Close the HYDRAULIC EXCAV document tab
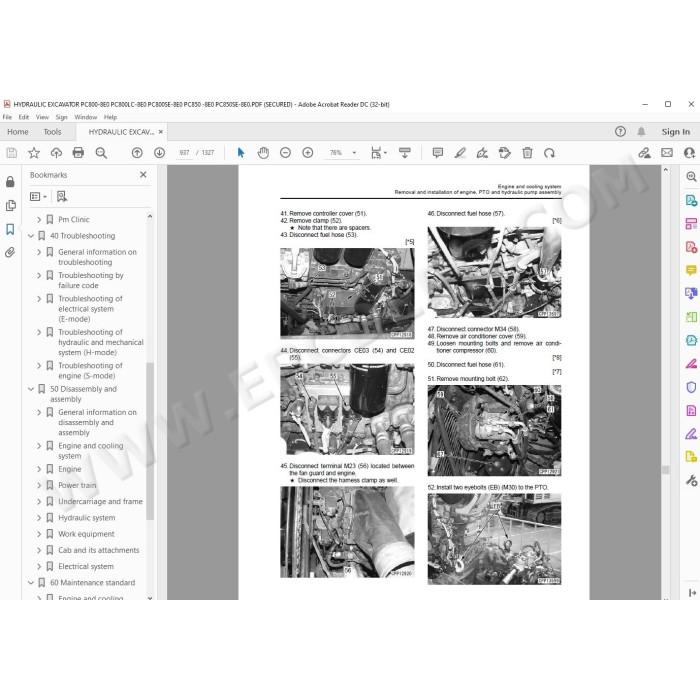Image resolution: width=700 pixels, height=700 pixels. (x=161, y=132)
